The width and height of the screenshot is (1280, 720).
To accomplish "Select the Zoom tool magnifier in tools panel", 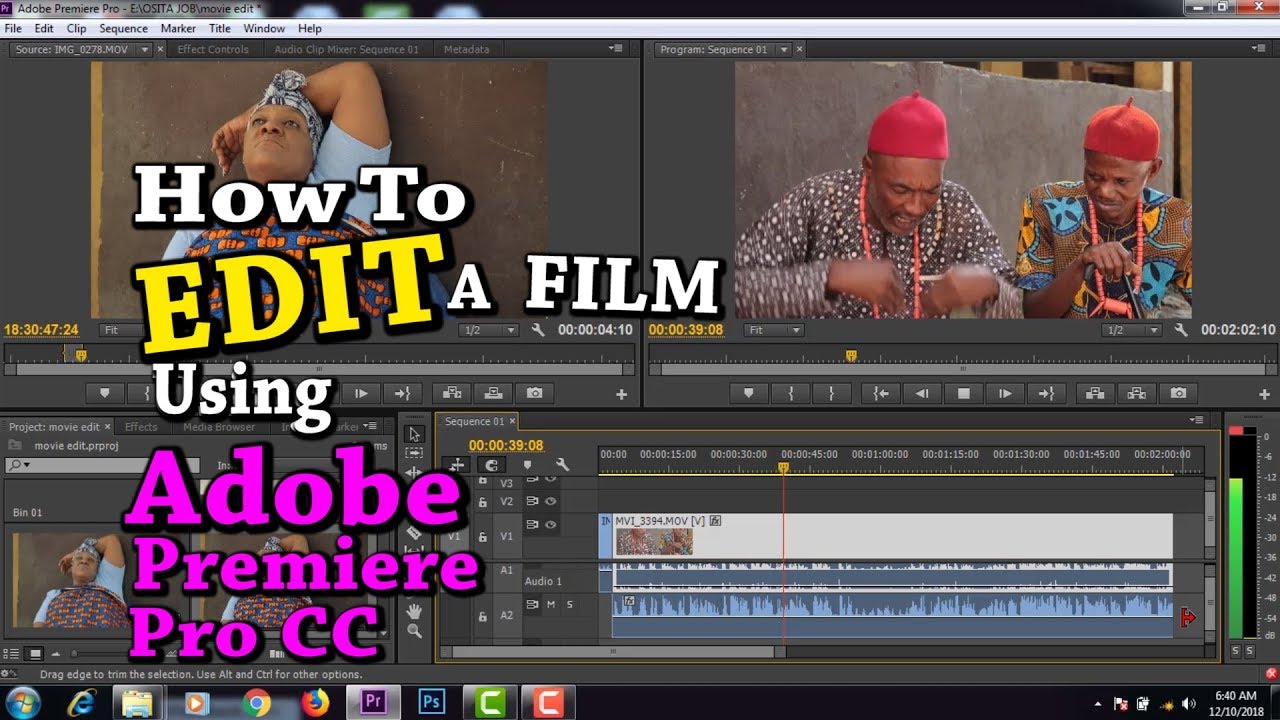I will 415,631.
